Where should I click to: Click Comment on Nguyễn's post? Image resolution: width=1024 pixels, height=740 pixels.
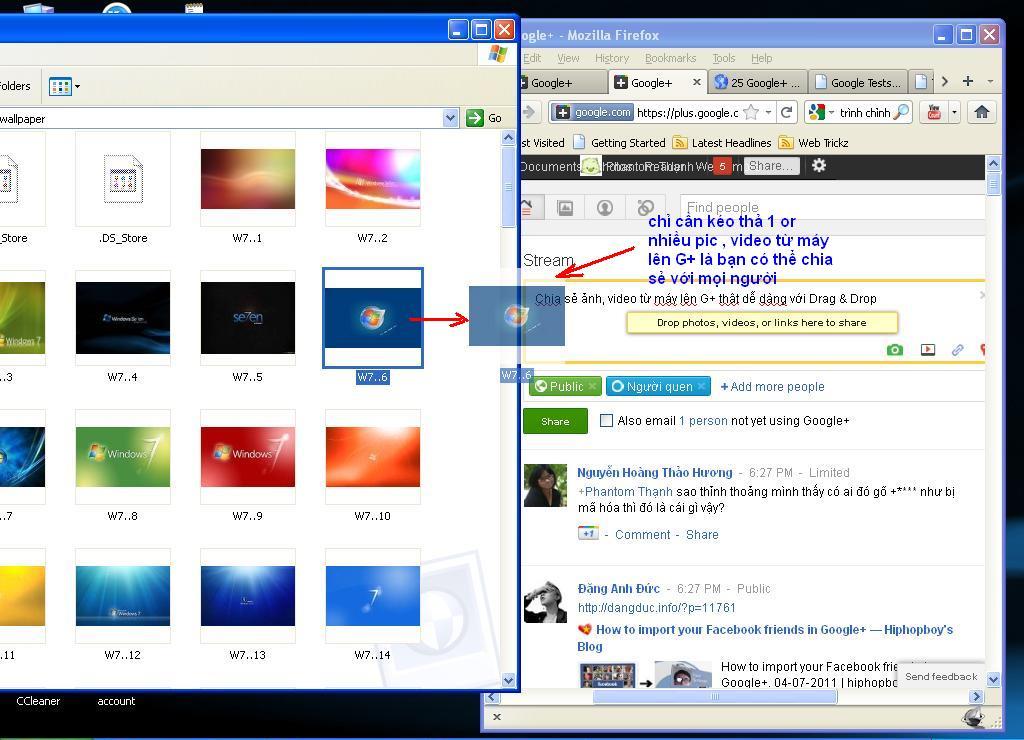tap(643, 534)
